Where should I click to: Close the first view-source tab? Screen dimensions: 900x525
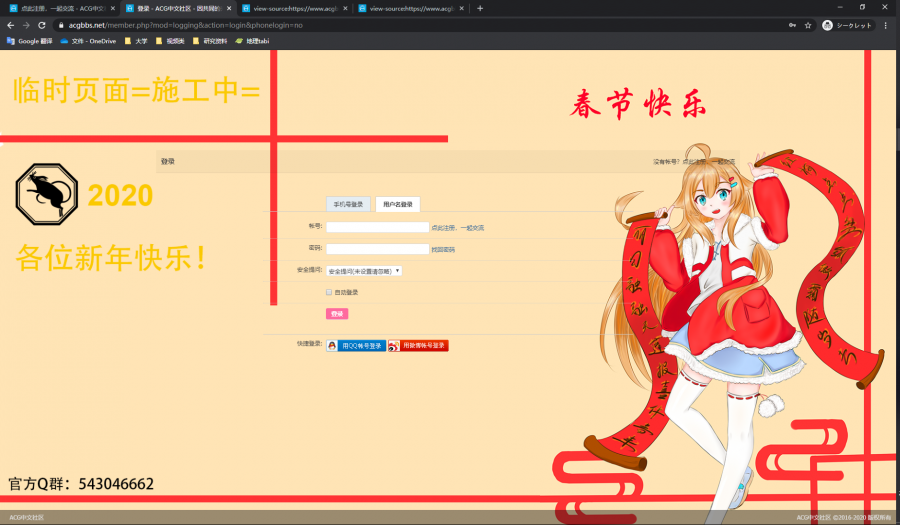tap(345, 8)
